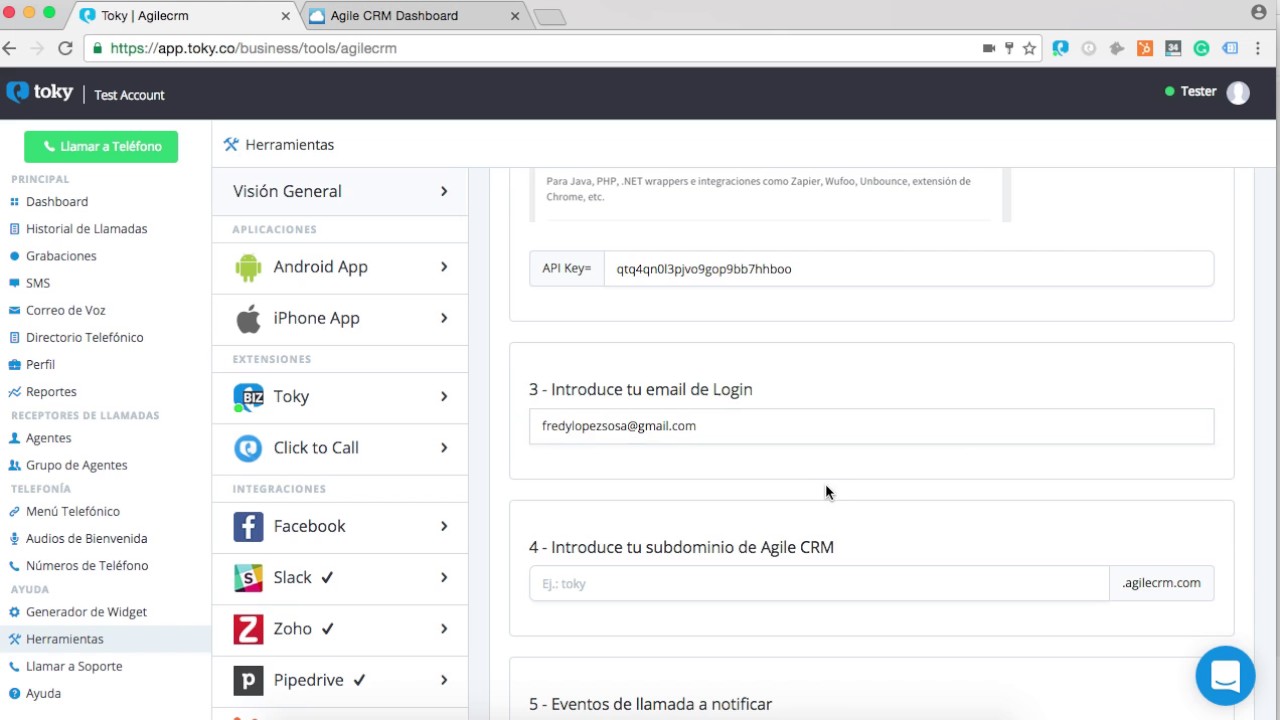Screen dimensions: 1280x720
Task: Open Dashboard in the sidebar
Action: [57, 202]
